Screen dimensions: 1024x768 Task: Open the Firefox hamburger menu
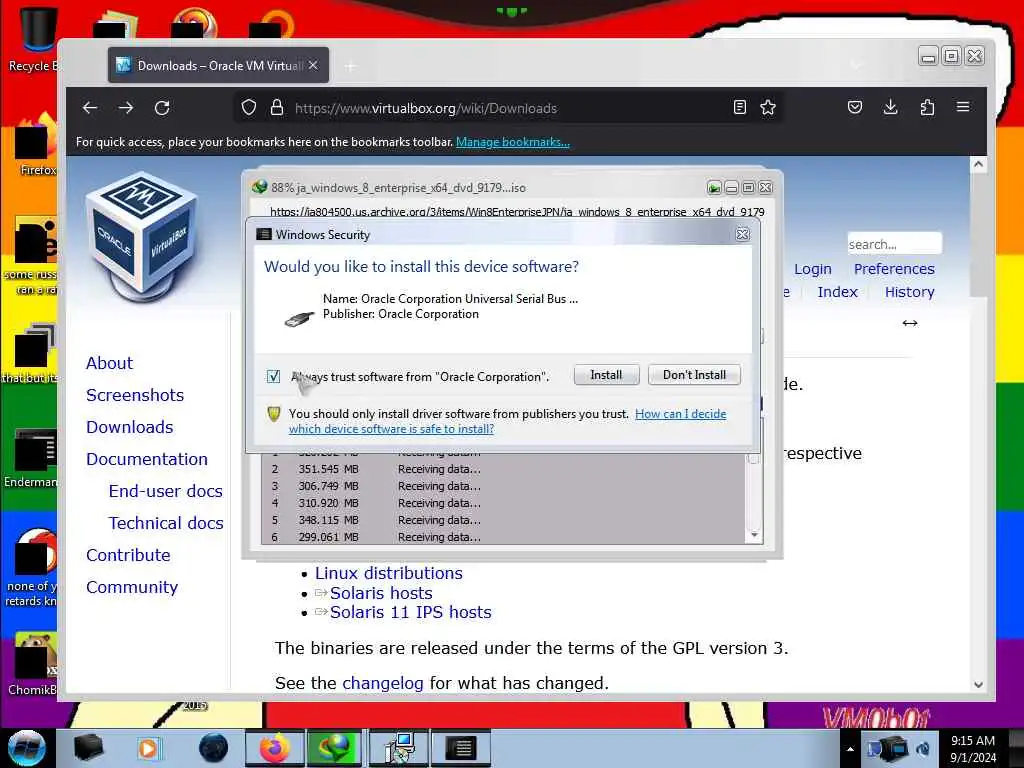click(x=963, y=106)
